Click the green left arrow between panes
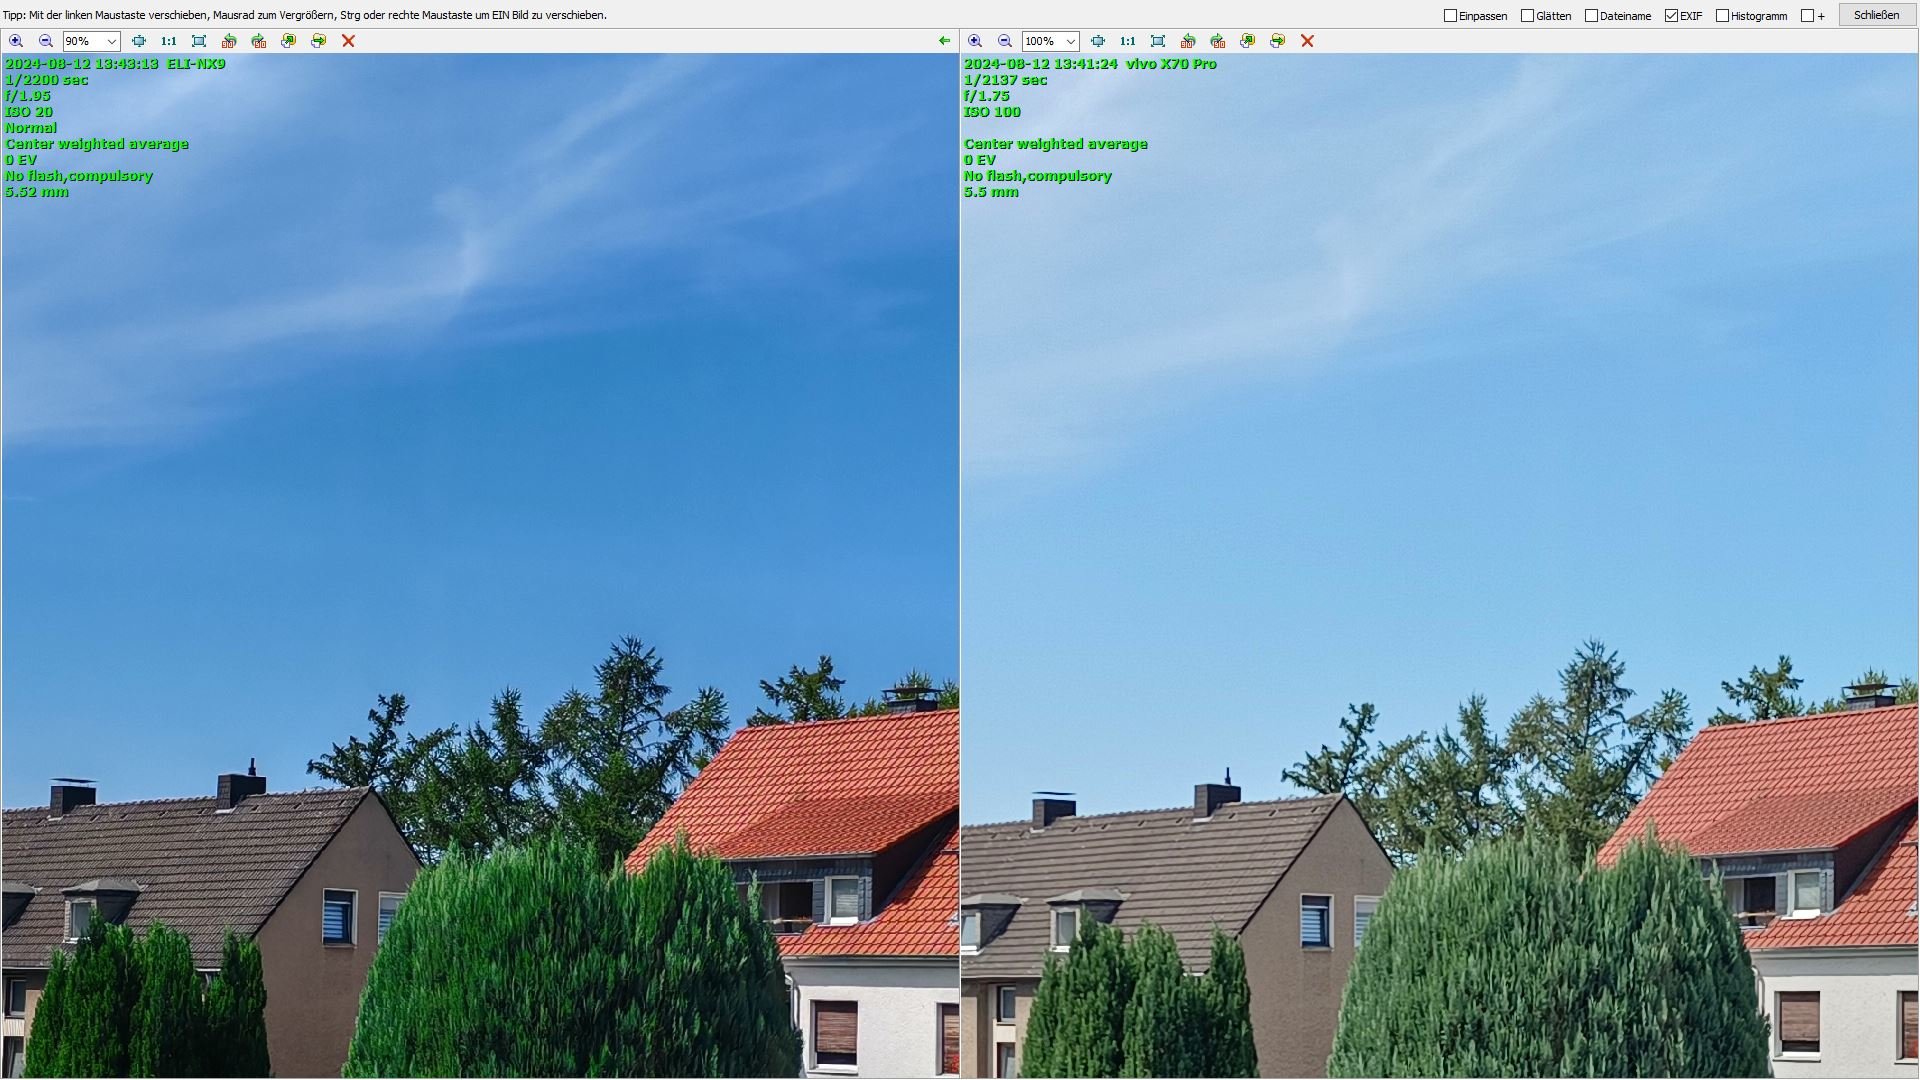This screenshot has height=1080, width=1920. [x=944, y=41]
